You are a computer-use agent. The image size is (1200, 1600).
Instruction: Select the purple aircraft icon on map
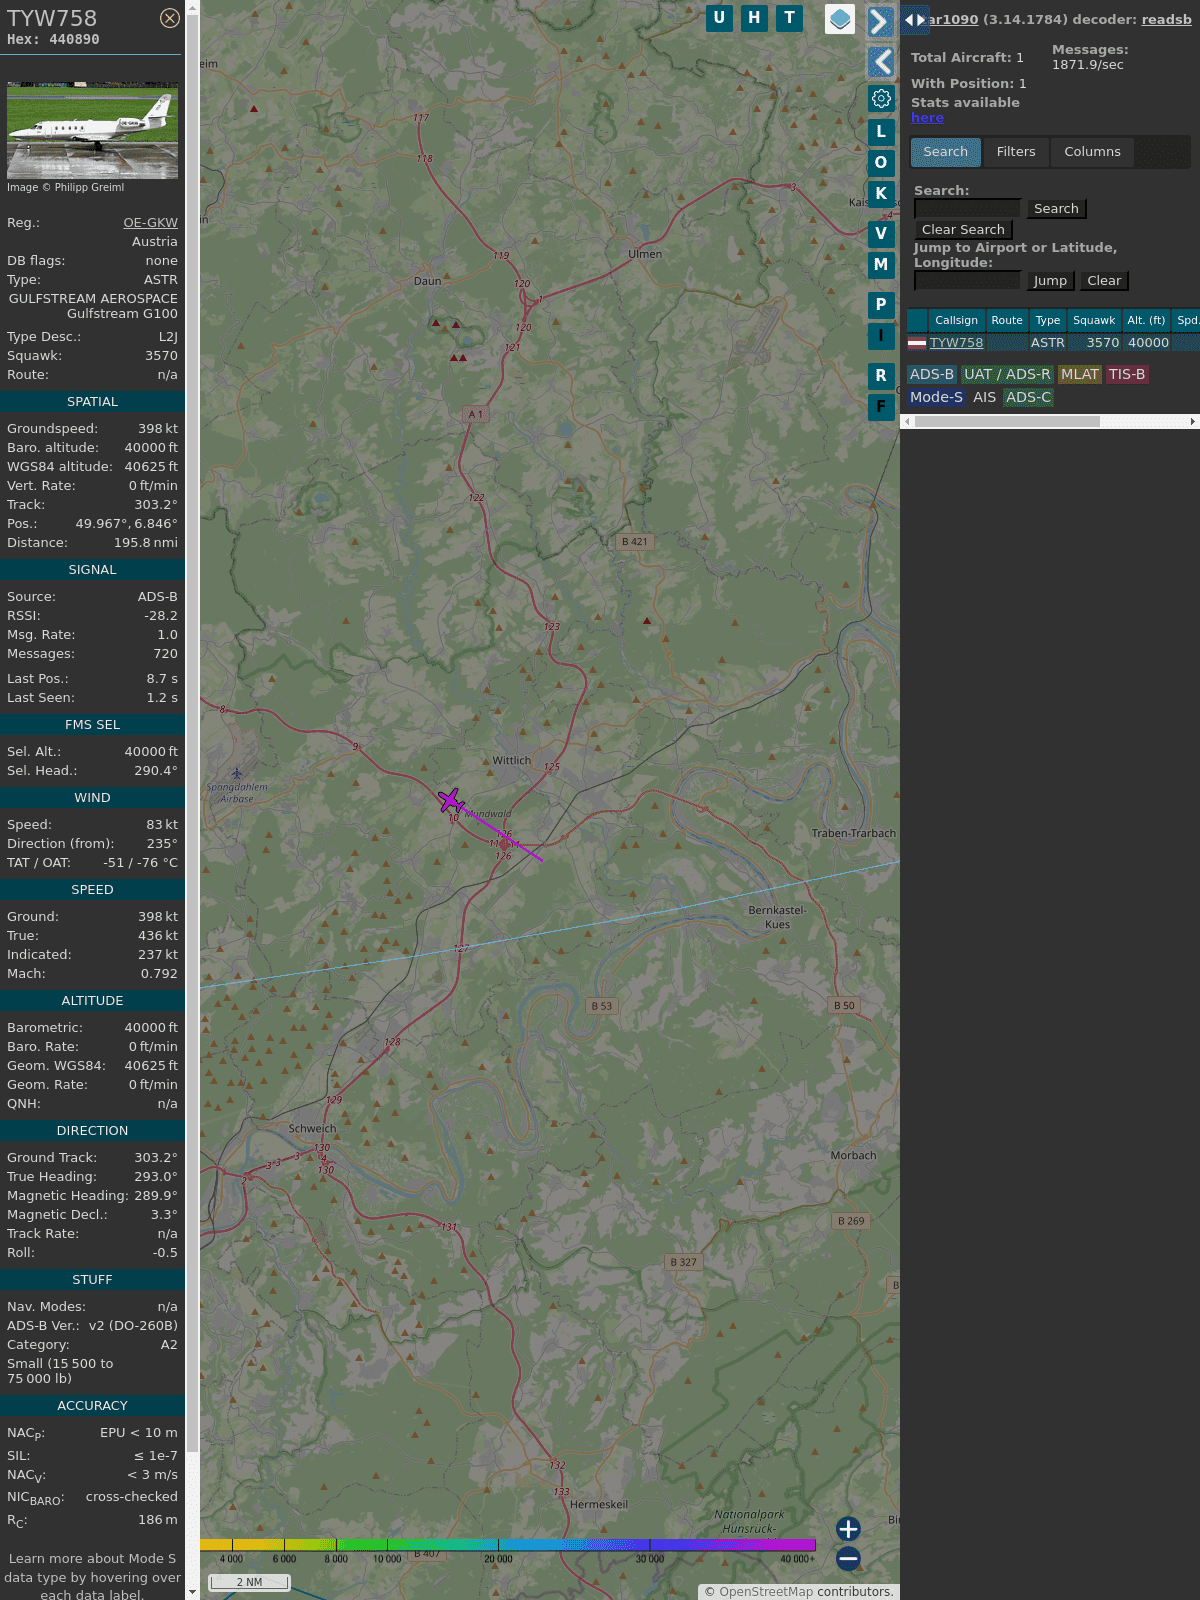(x=451, y=800)
